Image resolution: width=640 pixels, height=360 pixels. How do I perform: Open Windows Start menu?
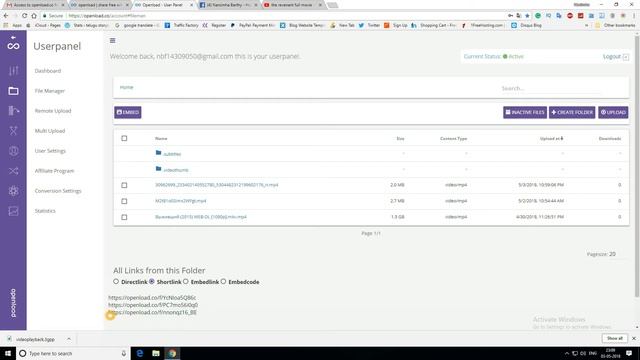click(x=8, y=353)
